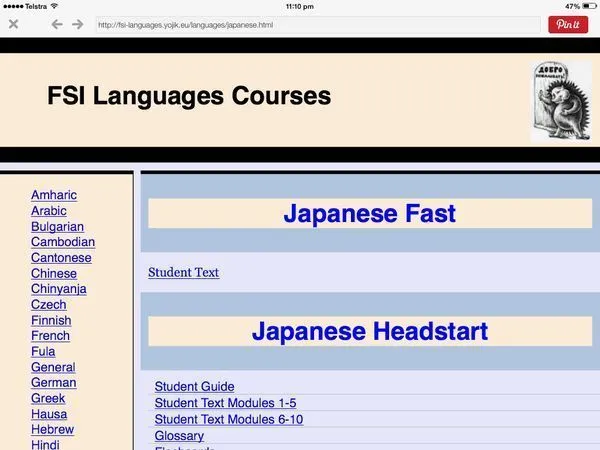Click the Japanese Headstart heading
The height and width of the screenshot is (450, 600).
coord(370,331)
